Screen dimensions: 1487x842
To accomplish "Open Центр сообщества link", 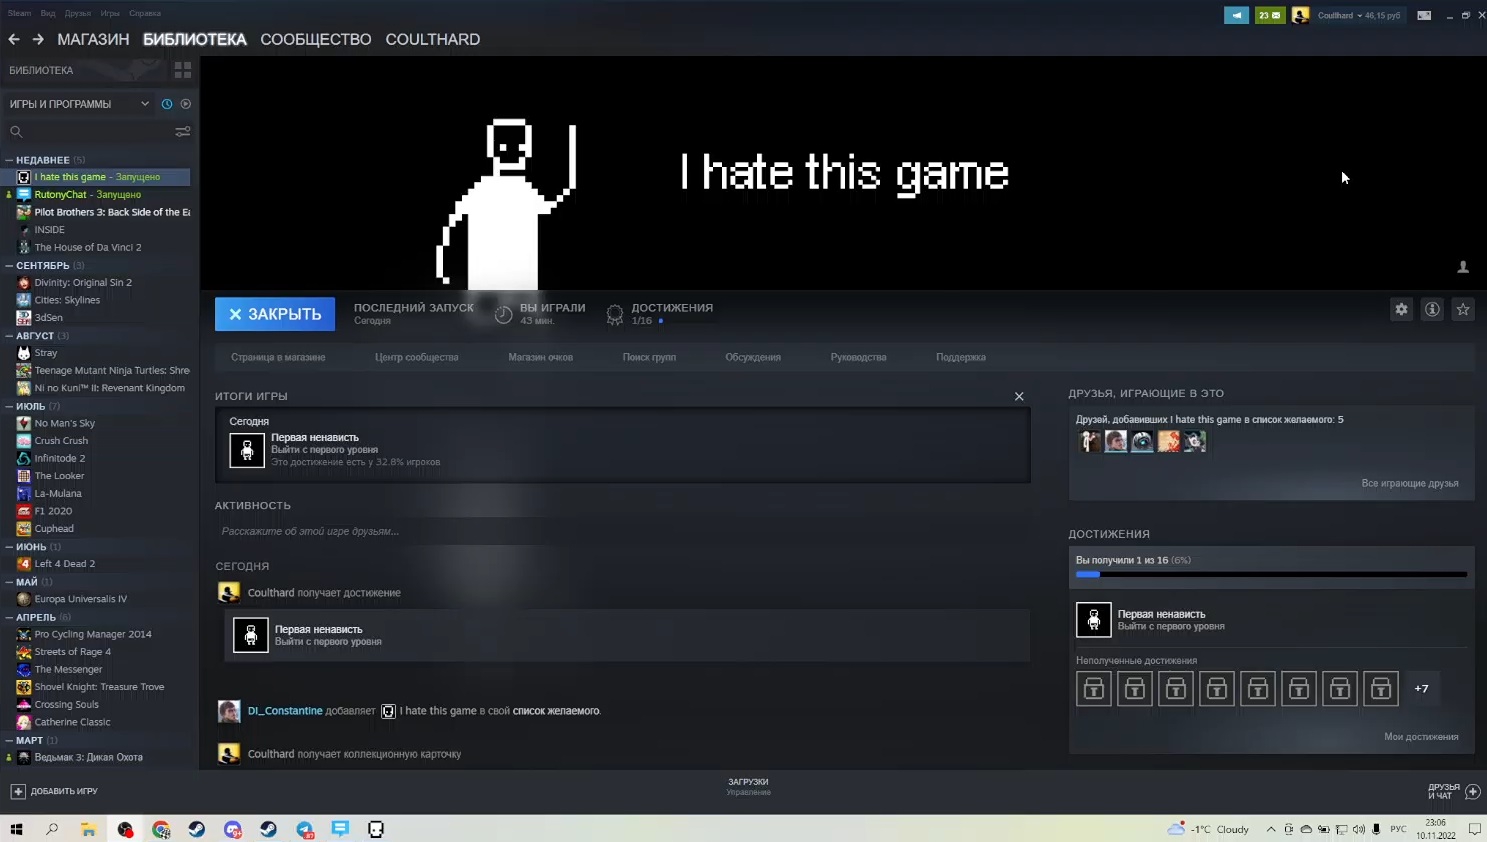I will coord(416,357).
